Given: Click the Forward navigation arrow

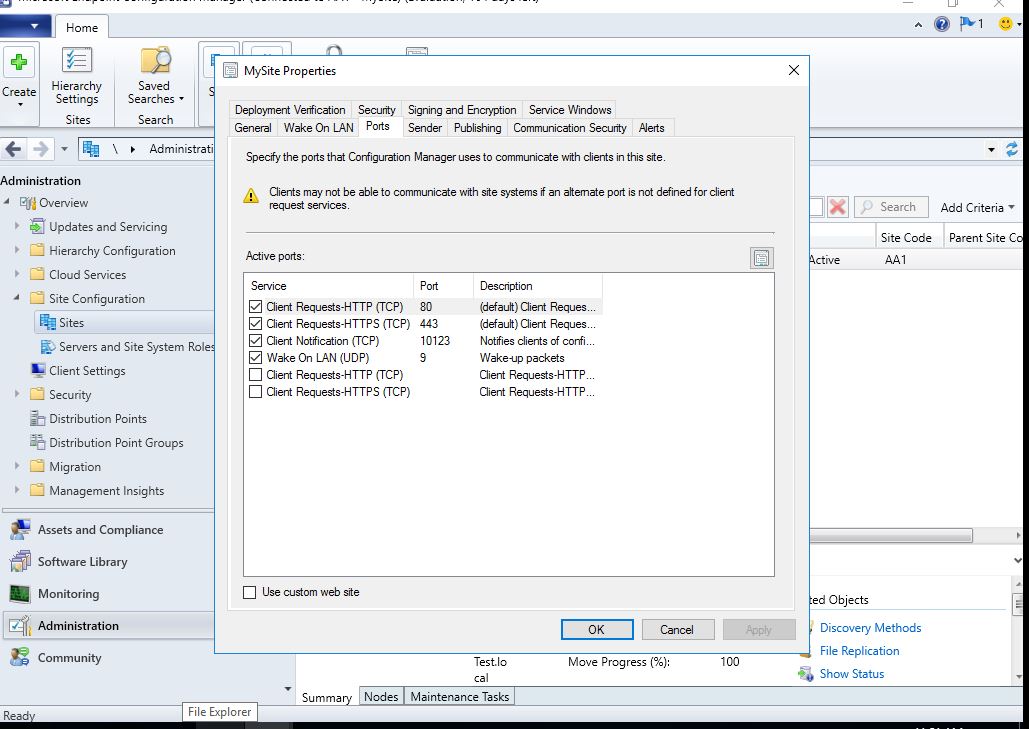Looking at the screenshot, I should [x=41, y=149].
